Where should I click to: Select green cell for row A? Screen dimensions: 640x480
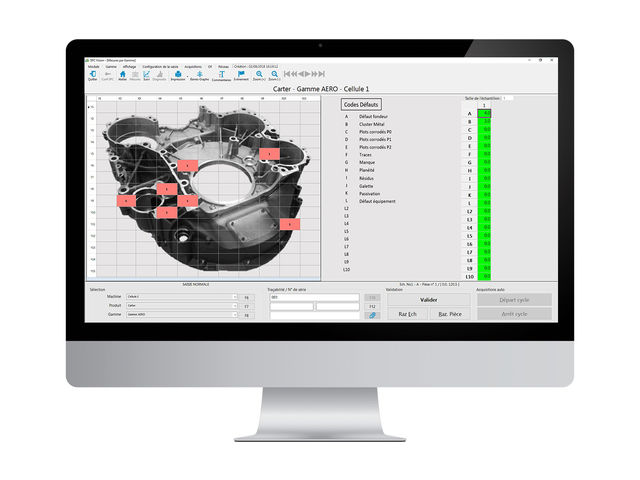tap(486, 114)
